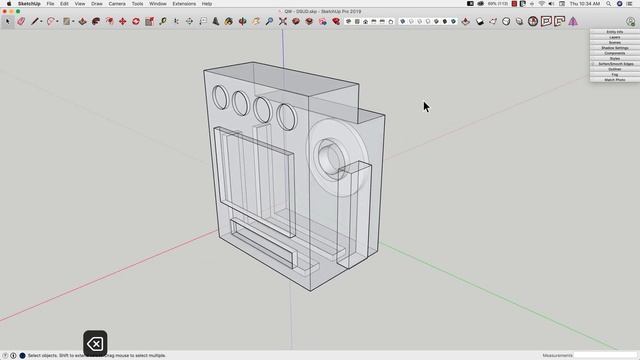Expand the Shadow Settings panel

[x=615, y=48]
